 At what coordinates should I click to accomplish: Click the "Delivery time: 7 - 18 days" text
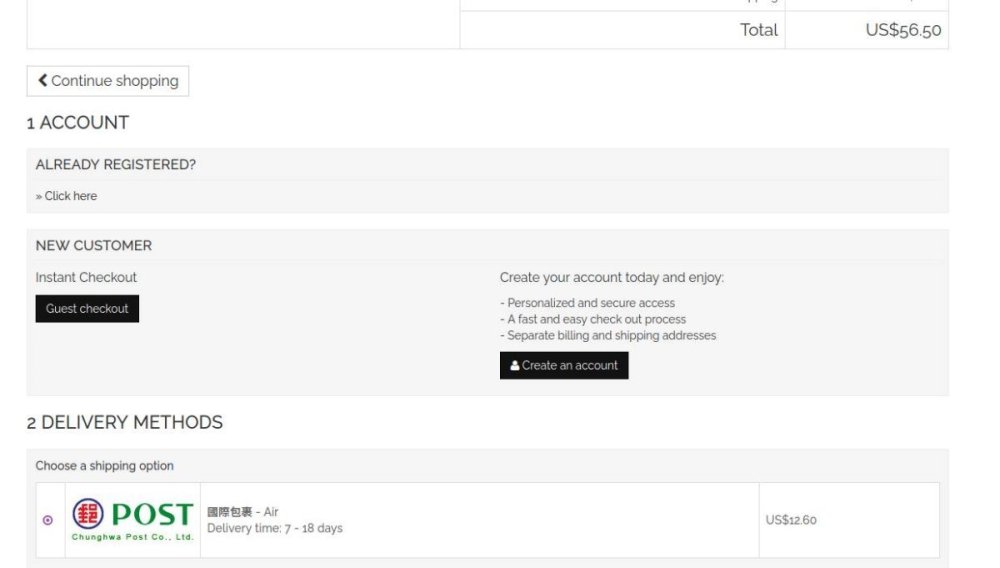click(275, 528)
